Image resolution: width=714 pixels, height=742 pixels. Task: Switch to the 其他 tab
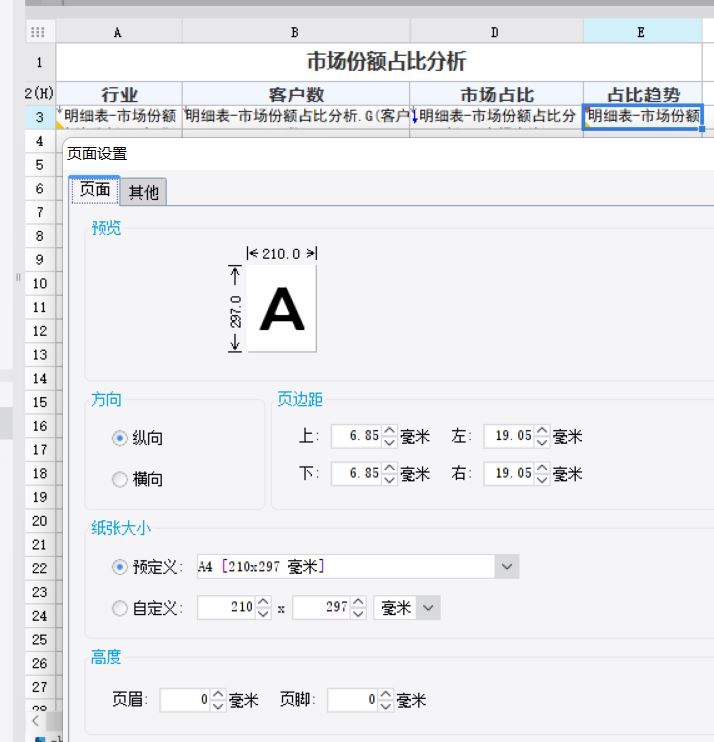[x=144, y=192]
